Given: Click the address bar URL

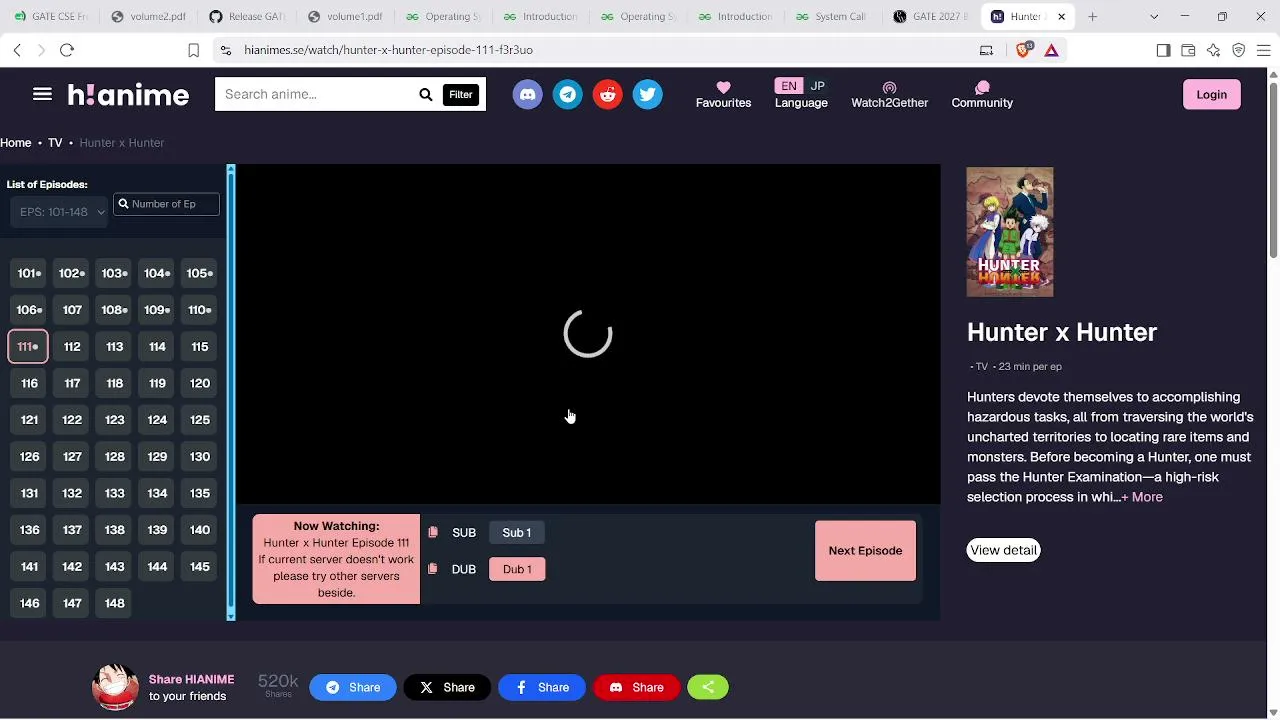Looking at the screenshot, I should point(388,50).
